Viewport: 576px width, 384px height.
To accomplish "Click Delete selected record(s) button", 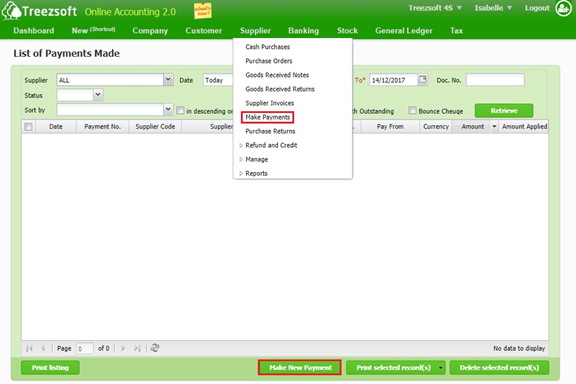I will [x=499, y=367].
